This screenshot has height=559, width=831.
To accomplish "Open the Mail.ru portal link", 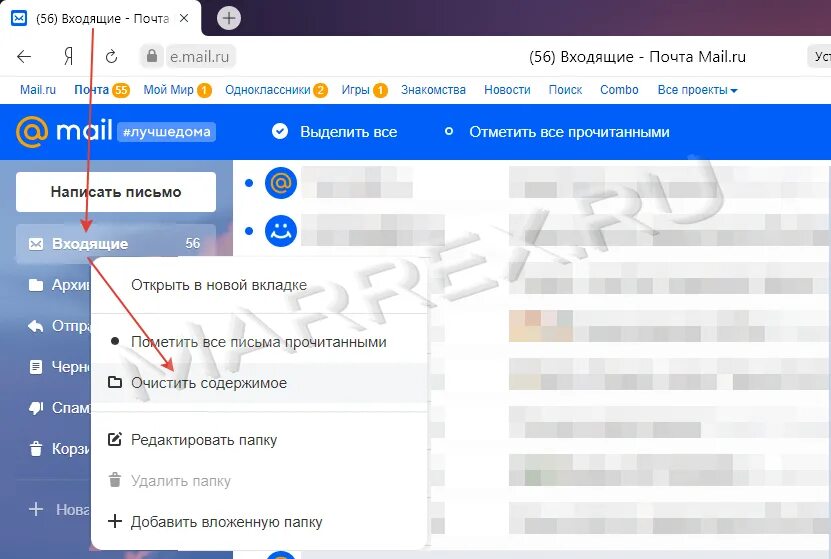I will coord(38,90).
